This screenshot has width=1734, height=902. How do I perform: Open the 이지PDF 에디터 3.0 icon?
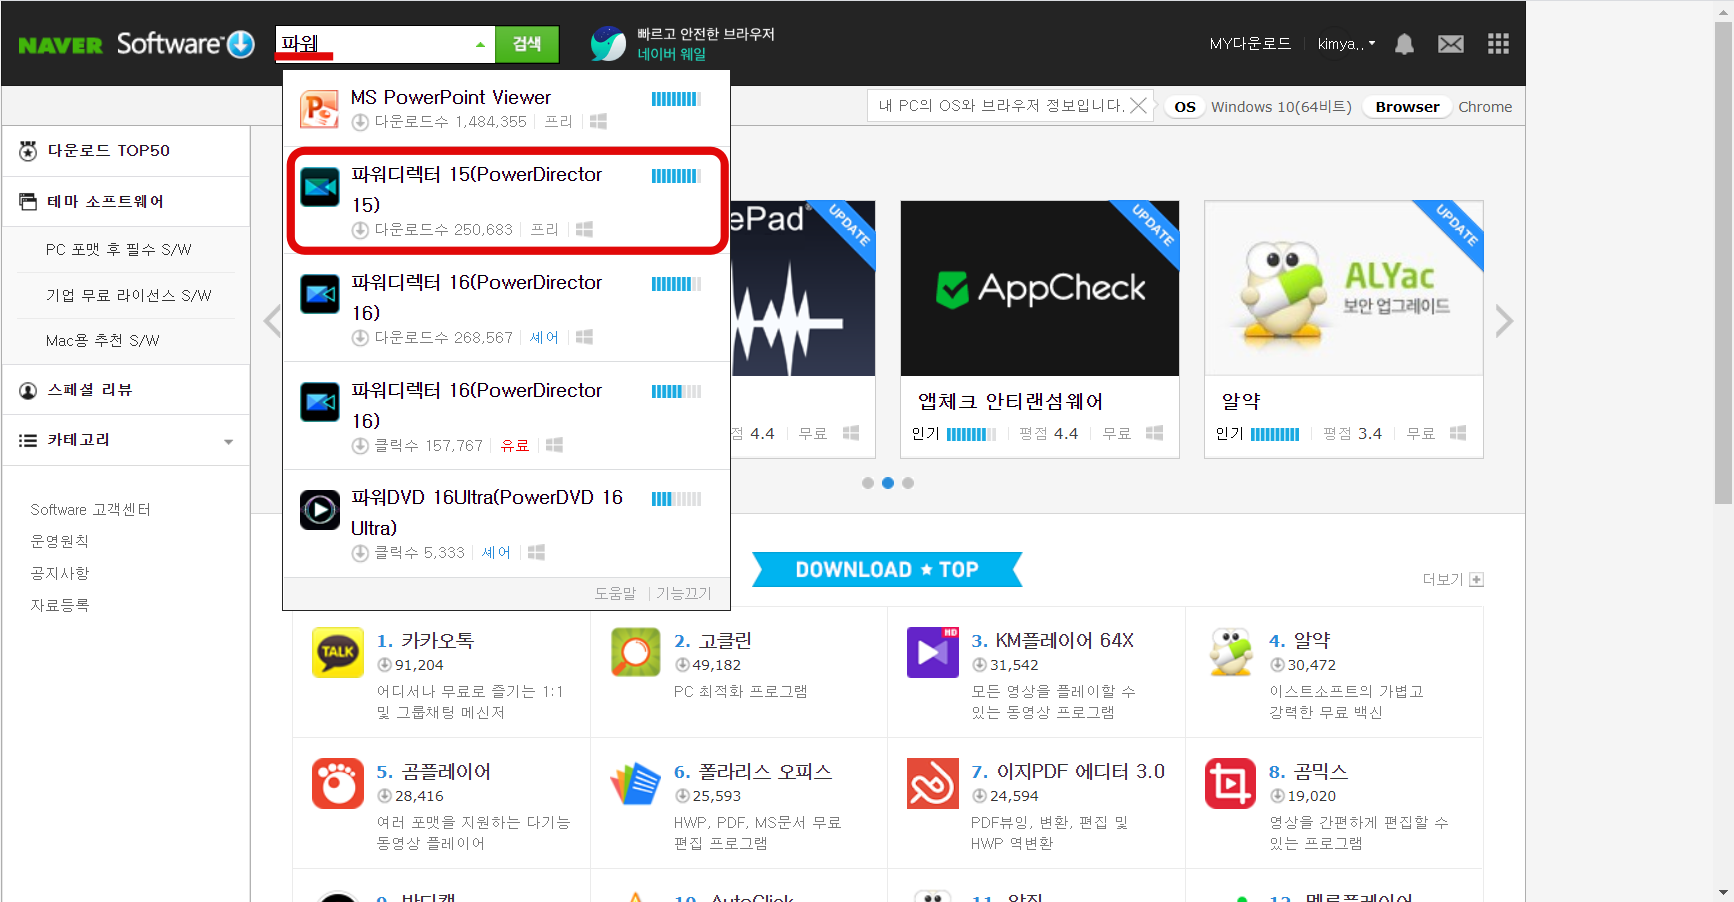933,783
